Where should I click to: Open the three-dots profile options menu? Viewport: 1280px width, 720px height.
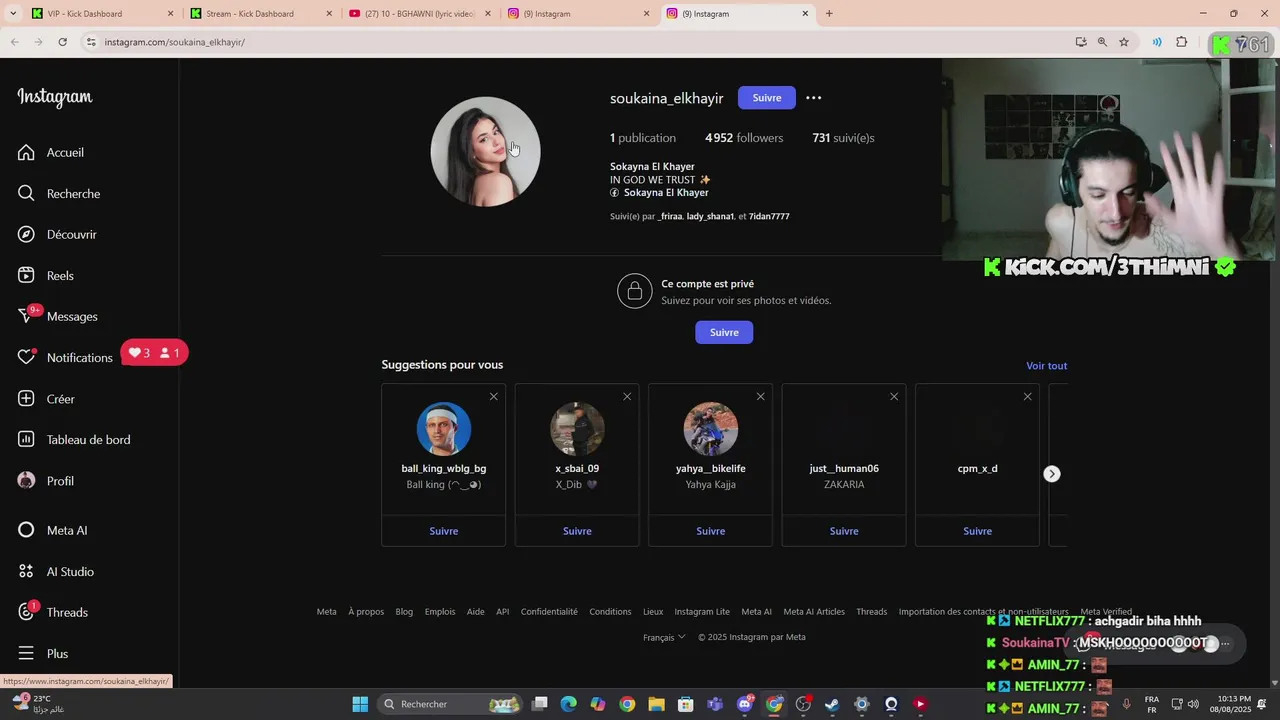point(814,98)
